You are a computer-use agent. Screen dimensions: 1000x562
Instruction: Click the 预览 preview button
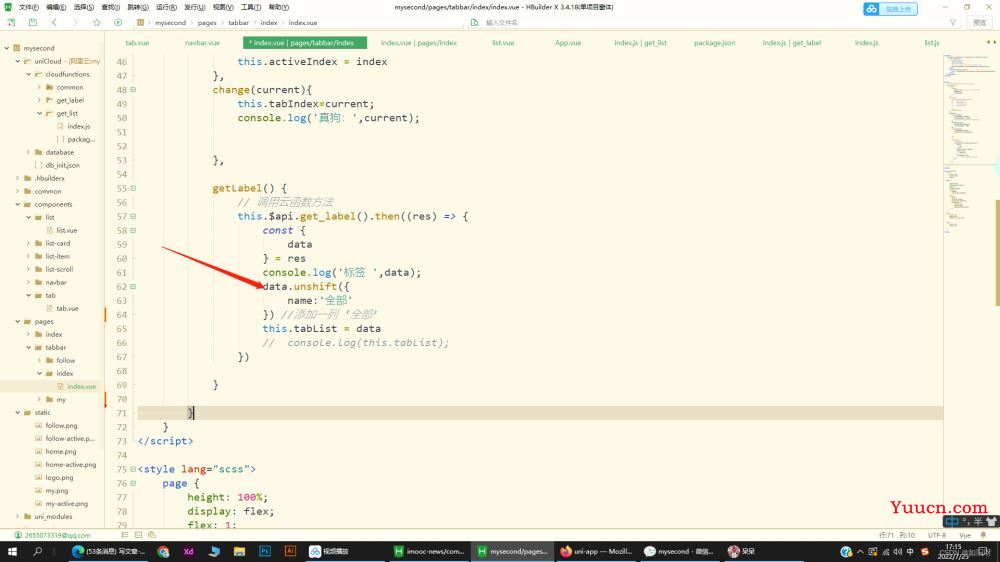(x=980, y=22)
